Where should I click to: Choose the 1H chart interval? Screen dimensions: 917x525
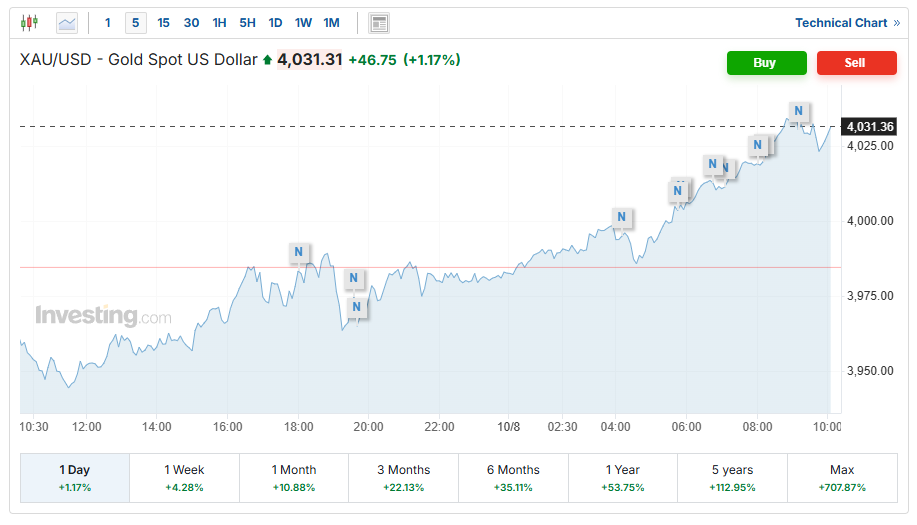(x=219, y=22)
